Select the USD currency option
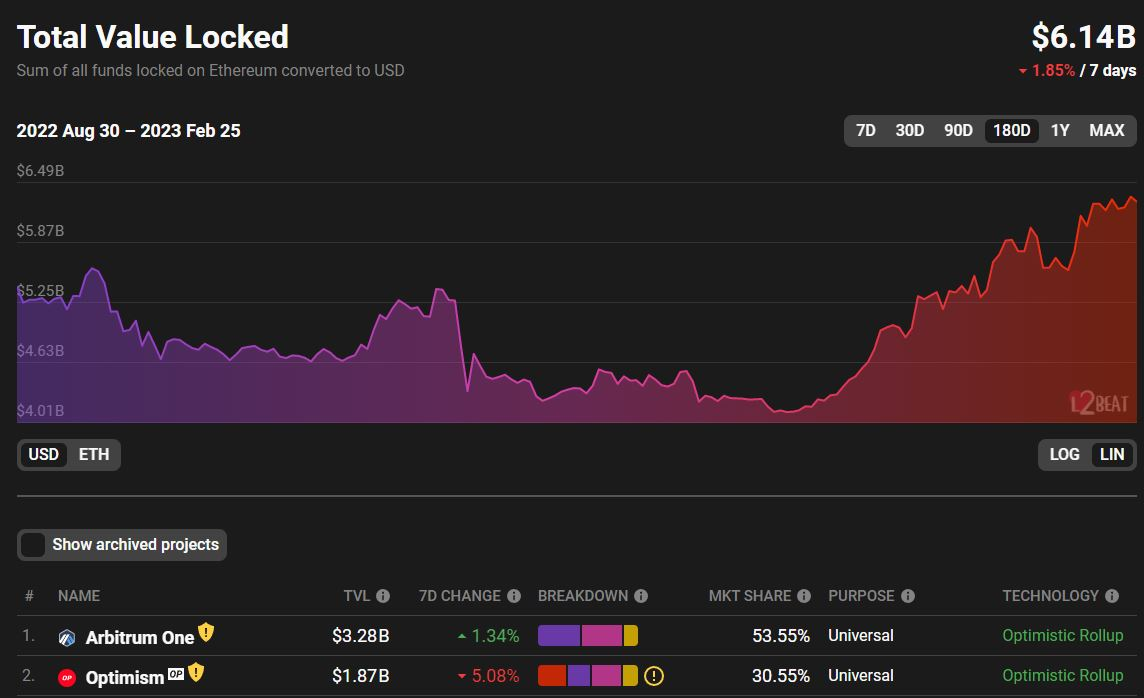 coord(43,454)
